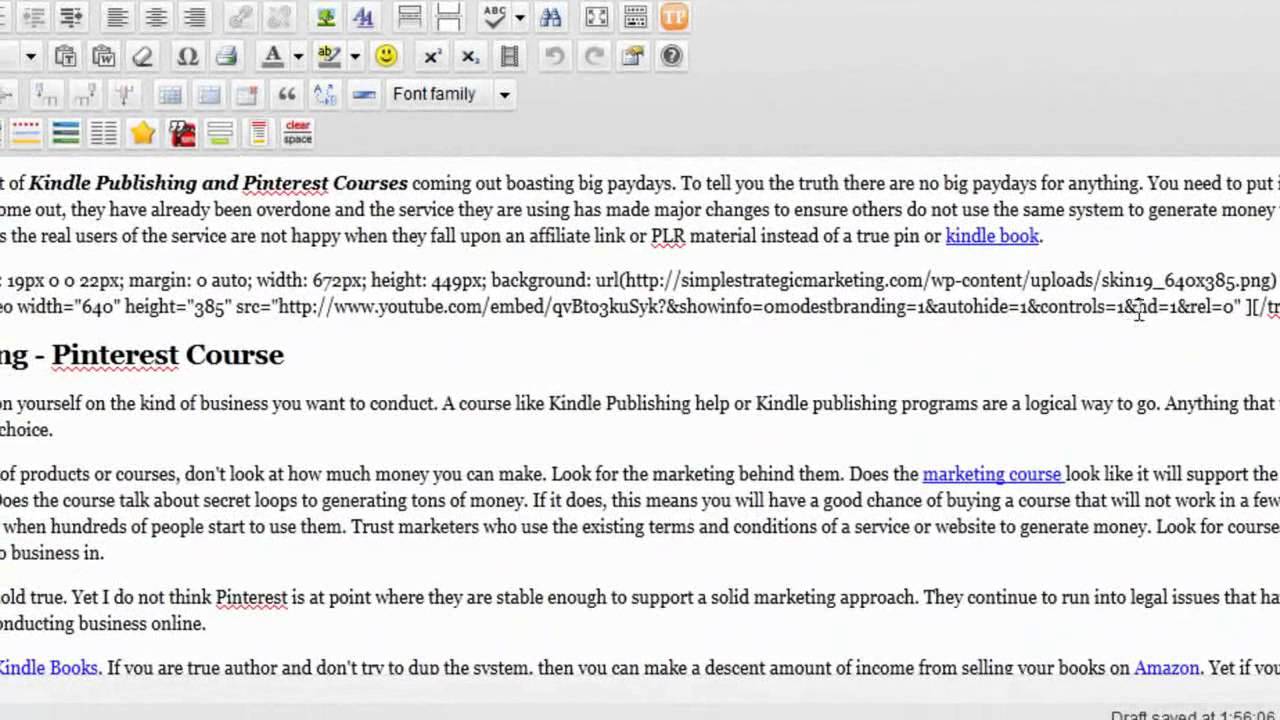Screen dimensions: 1280x720
Task: Open text color picker dropdown arrow
Action: click(x=297, y=56)
